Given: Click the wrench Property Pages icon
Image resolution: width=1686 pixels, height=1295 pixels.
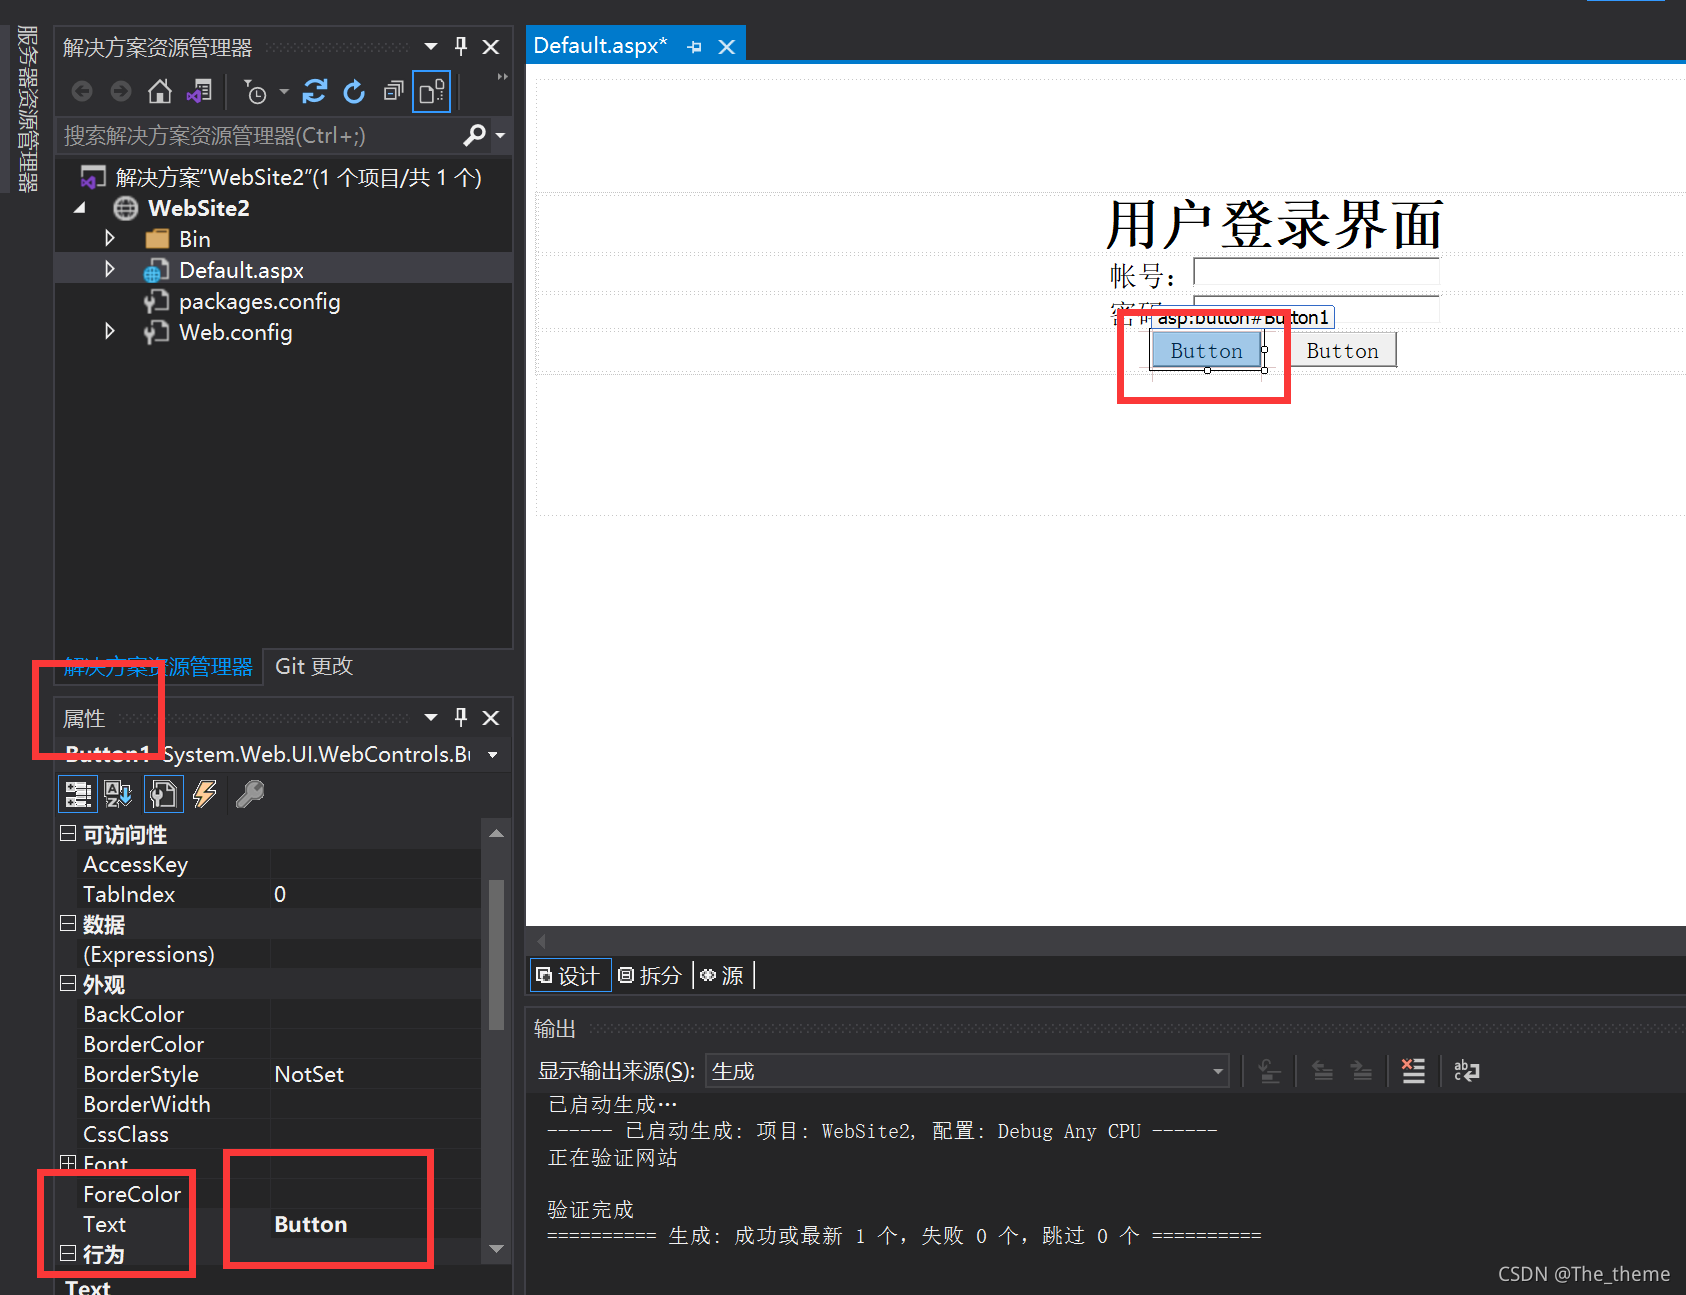Looking at the screenshot, I should [249, 794].
